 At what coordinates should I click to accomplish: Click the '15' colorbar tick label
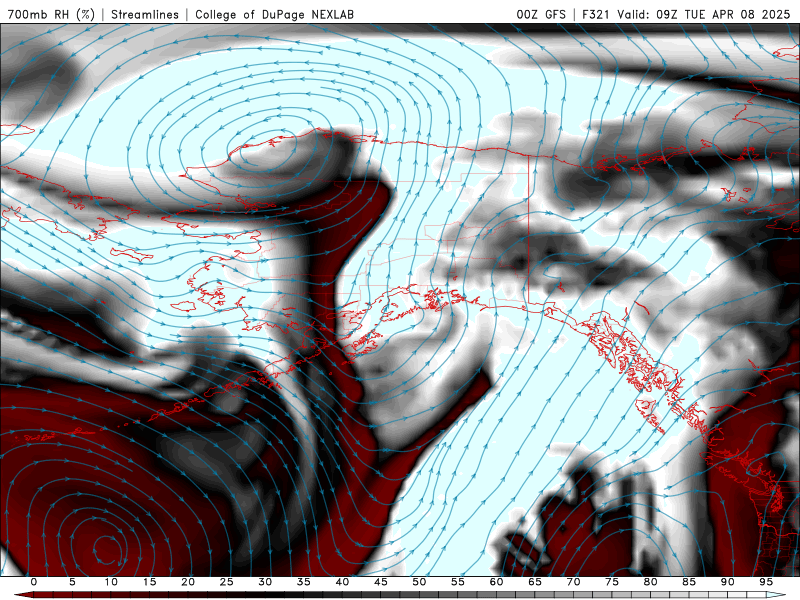point(149,582)
